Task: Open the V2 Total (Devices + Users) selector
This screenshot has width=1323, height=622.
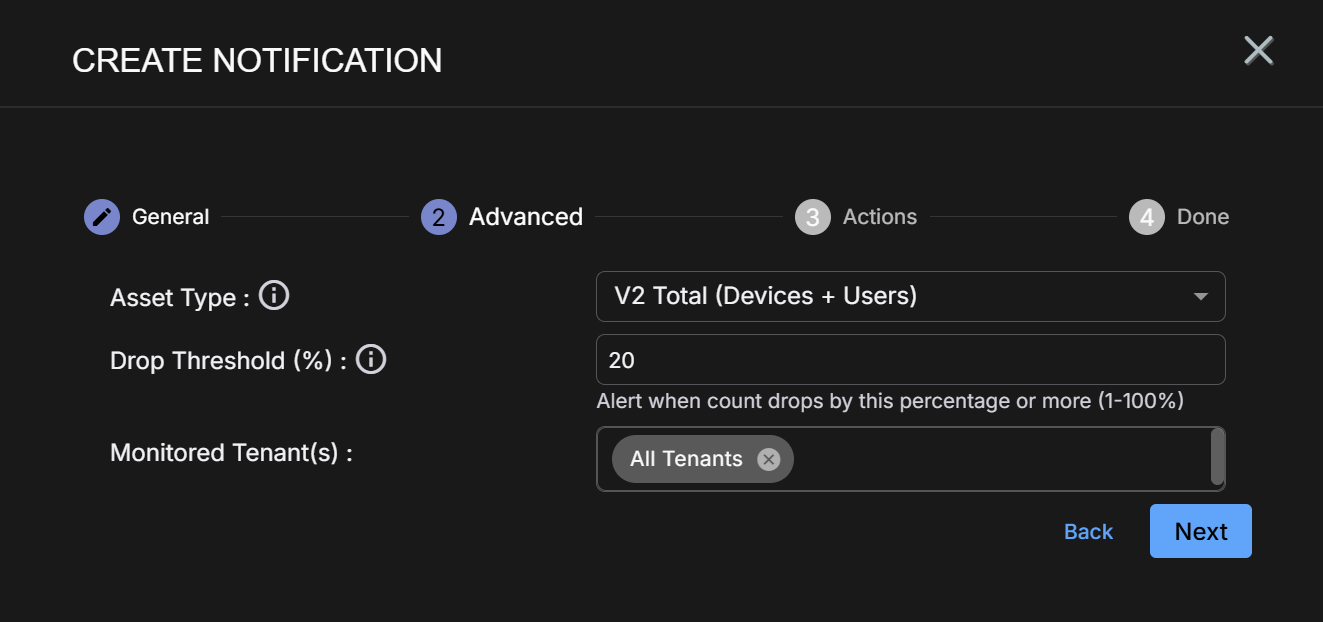Action: [x=911, y=296]
